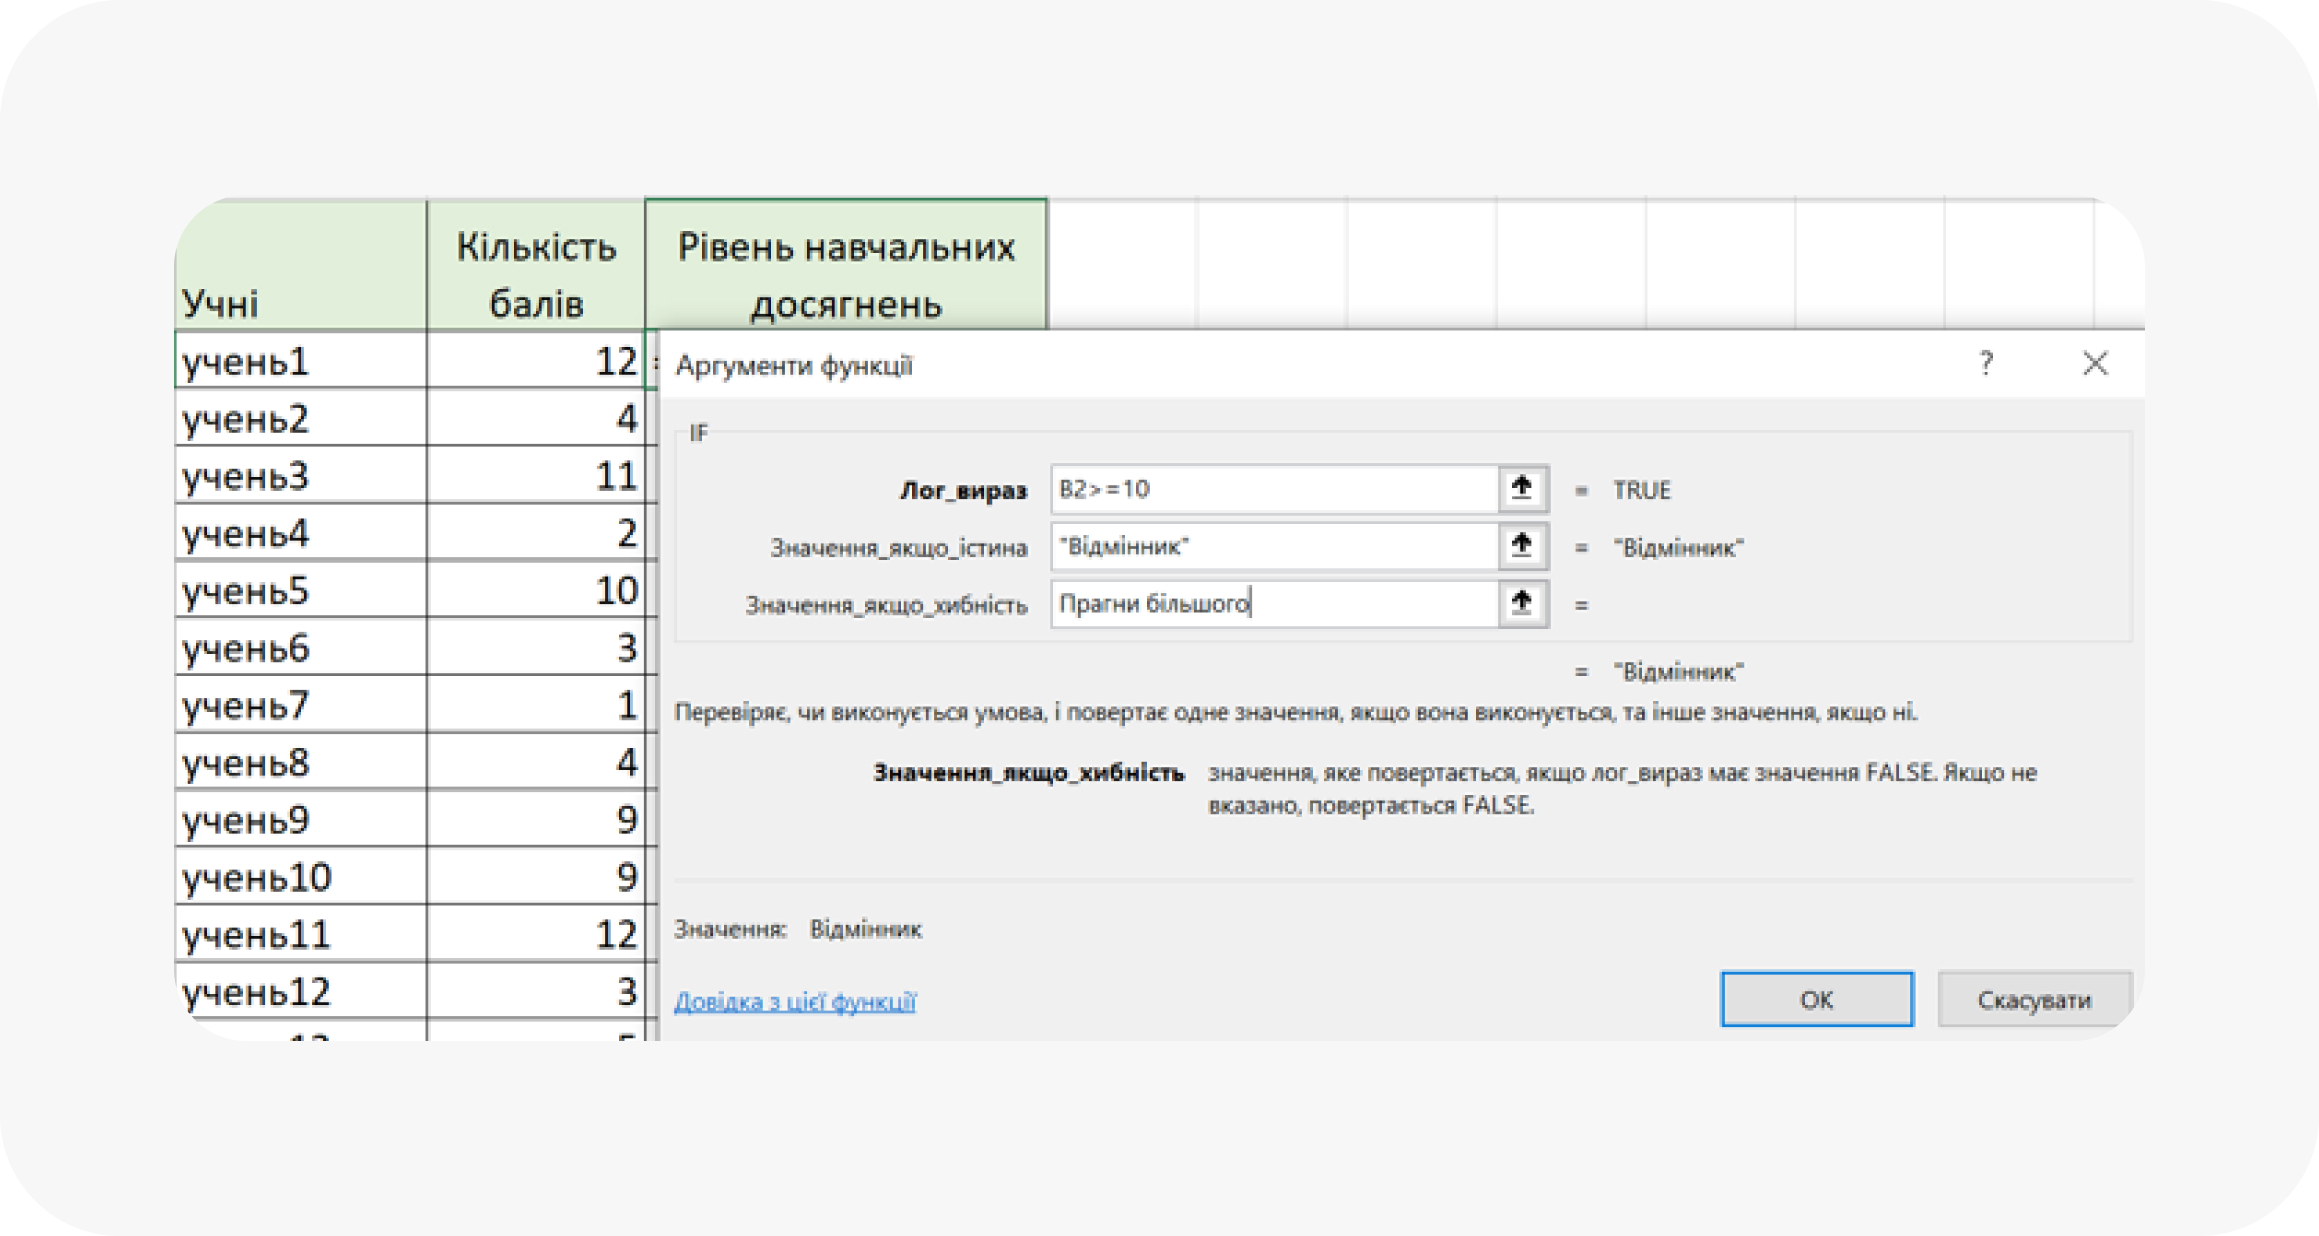The width and height of the screenshot is (2319, 1236).
Task: Click collapse arrow beside Значення_якщо_істина field
Action: pos(1522,546)
